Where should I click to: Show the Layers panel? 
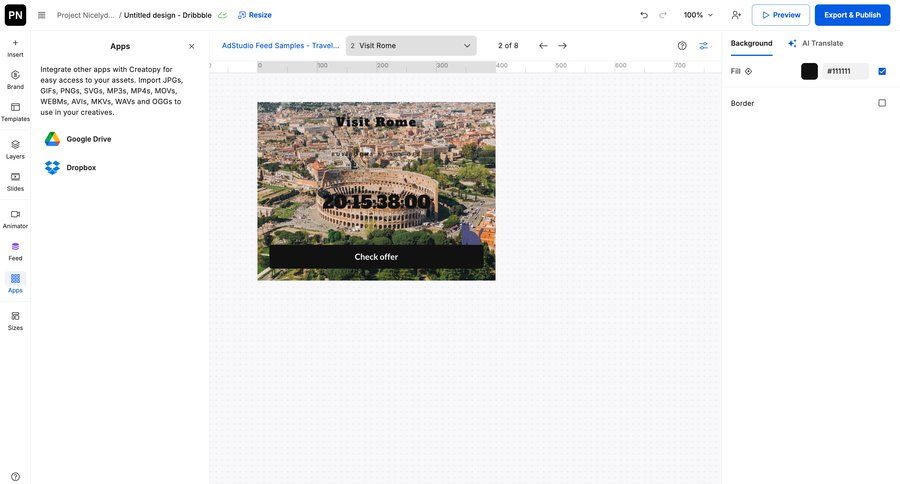[x=15, y=149]
